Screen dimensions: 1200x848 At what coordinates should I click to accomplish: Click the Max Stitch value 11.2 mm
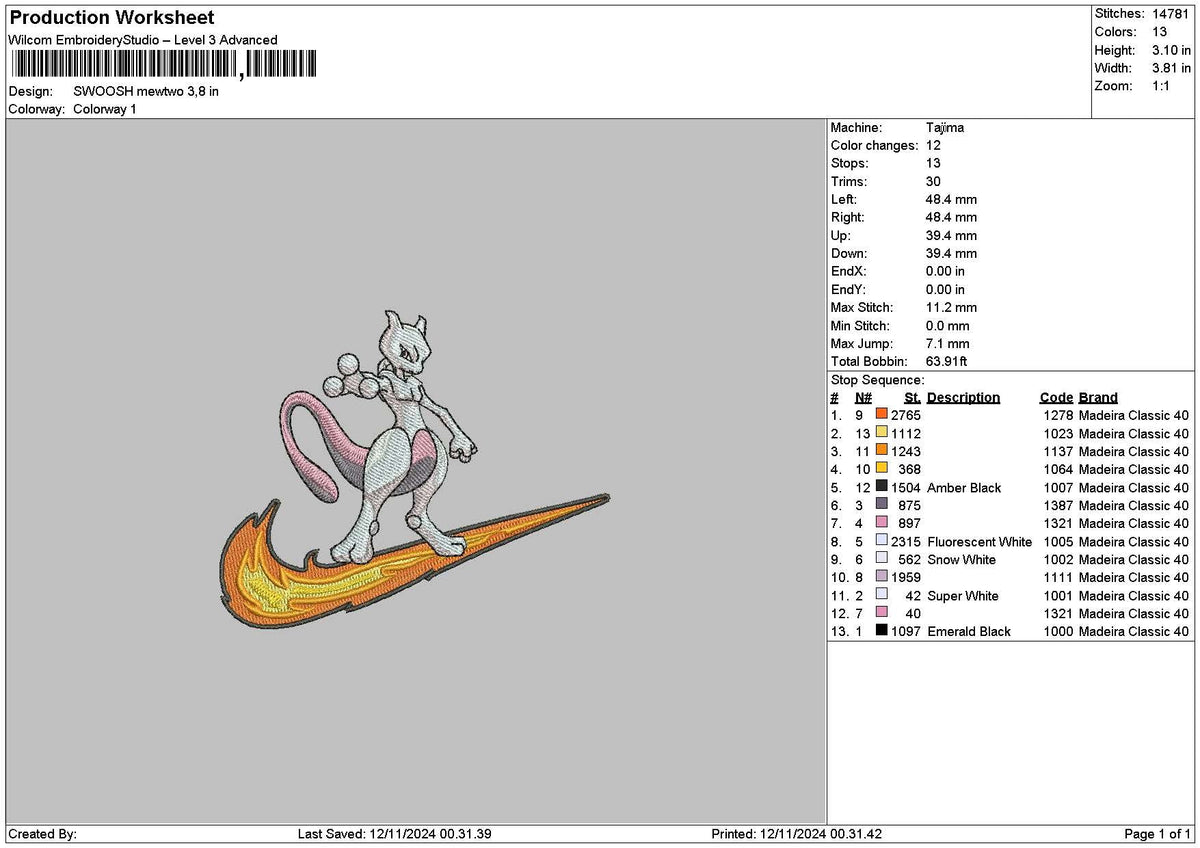(x=952, y=307)
